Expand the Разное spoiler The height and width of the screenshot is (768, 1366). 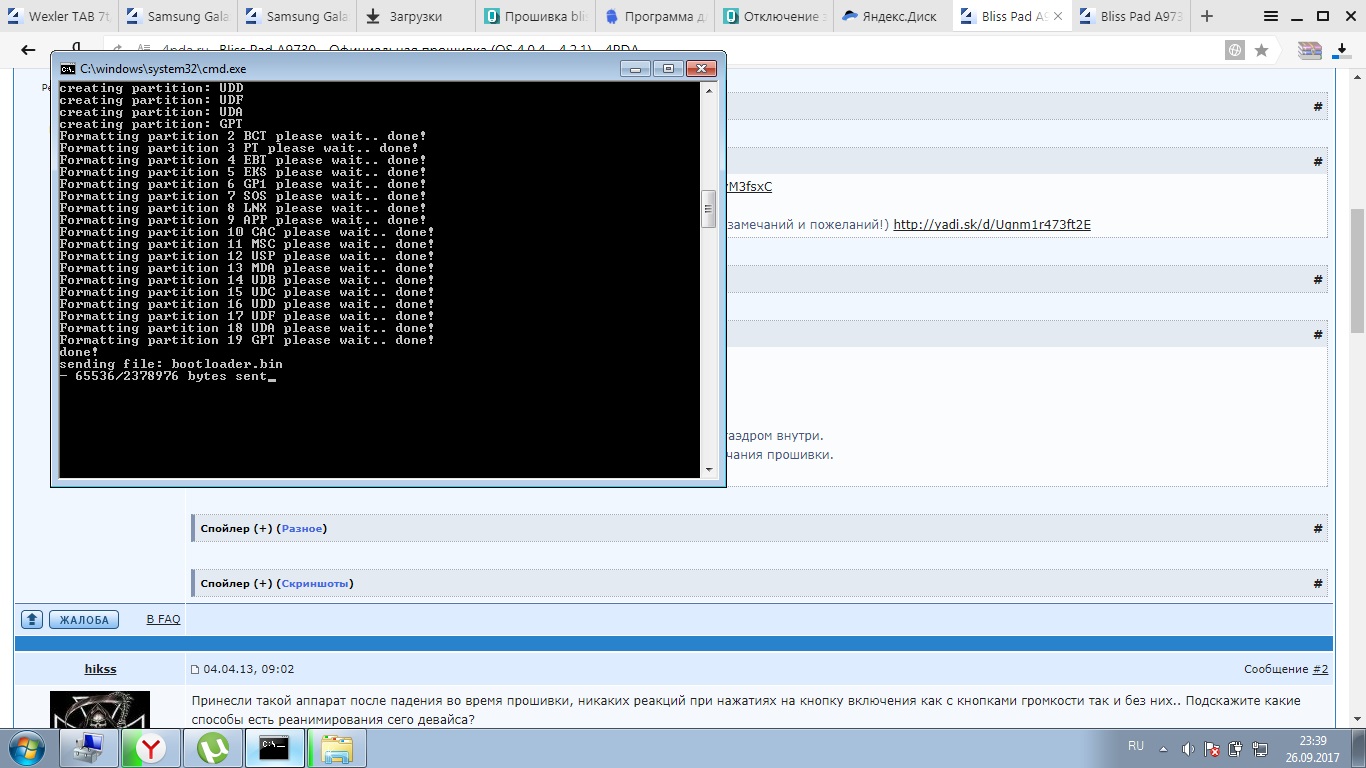[302, 528]
